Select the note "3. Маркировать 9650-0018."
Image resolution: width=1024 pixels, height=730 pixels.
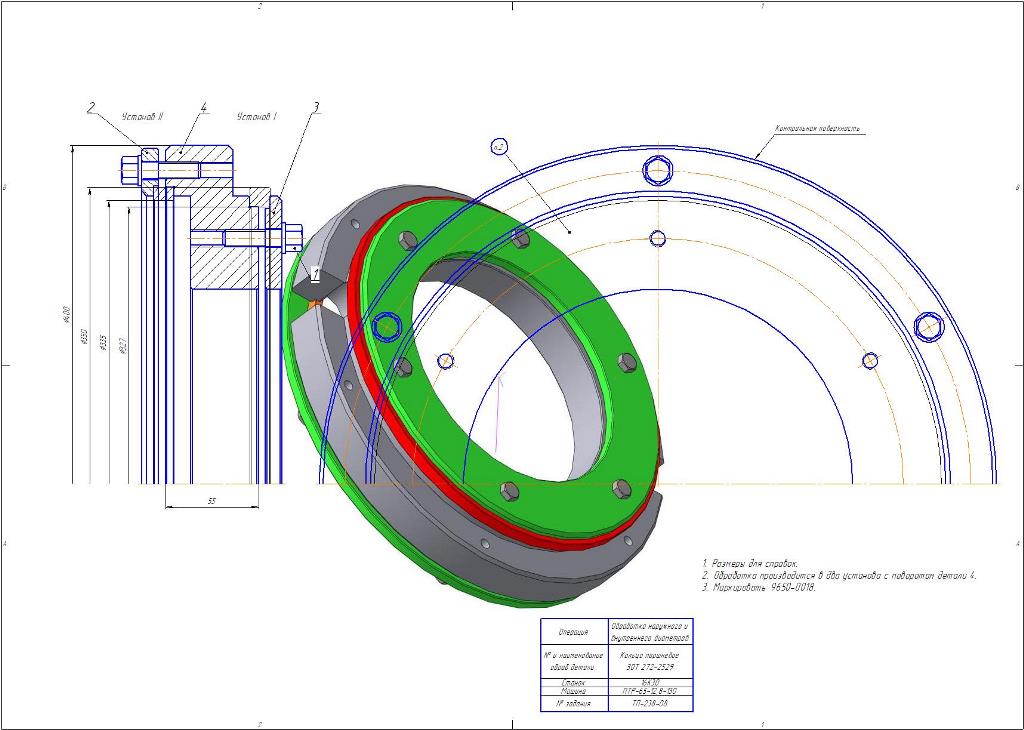(x=759, y=587)
